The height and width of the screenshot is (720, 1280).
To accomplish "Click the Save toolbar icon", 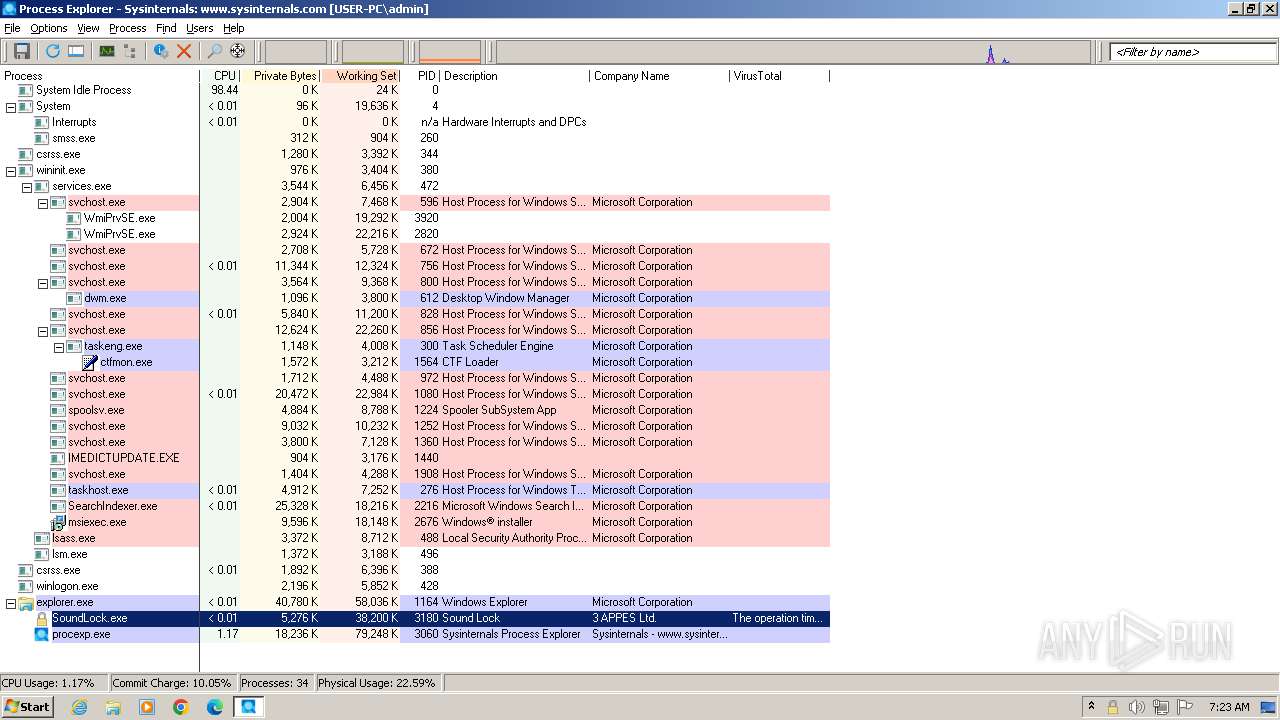I will [x=21, y=51].
